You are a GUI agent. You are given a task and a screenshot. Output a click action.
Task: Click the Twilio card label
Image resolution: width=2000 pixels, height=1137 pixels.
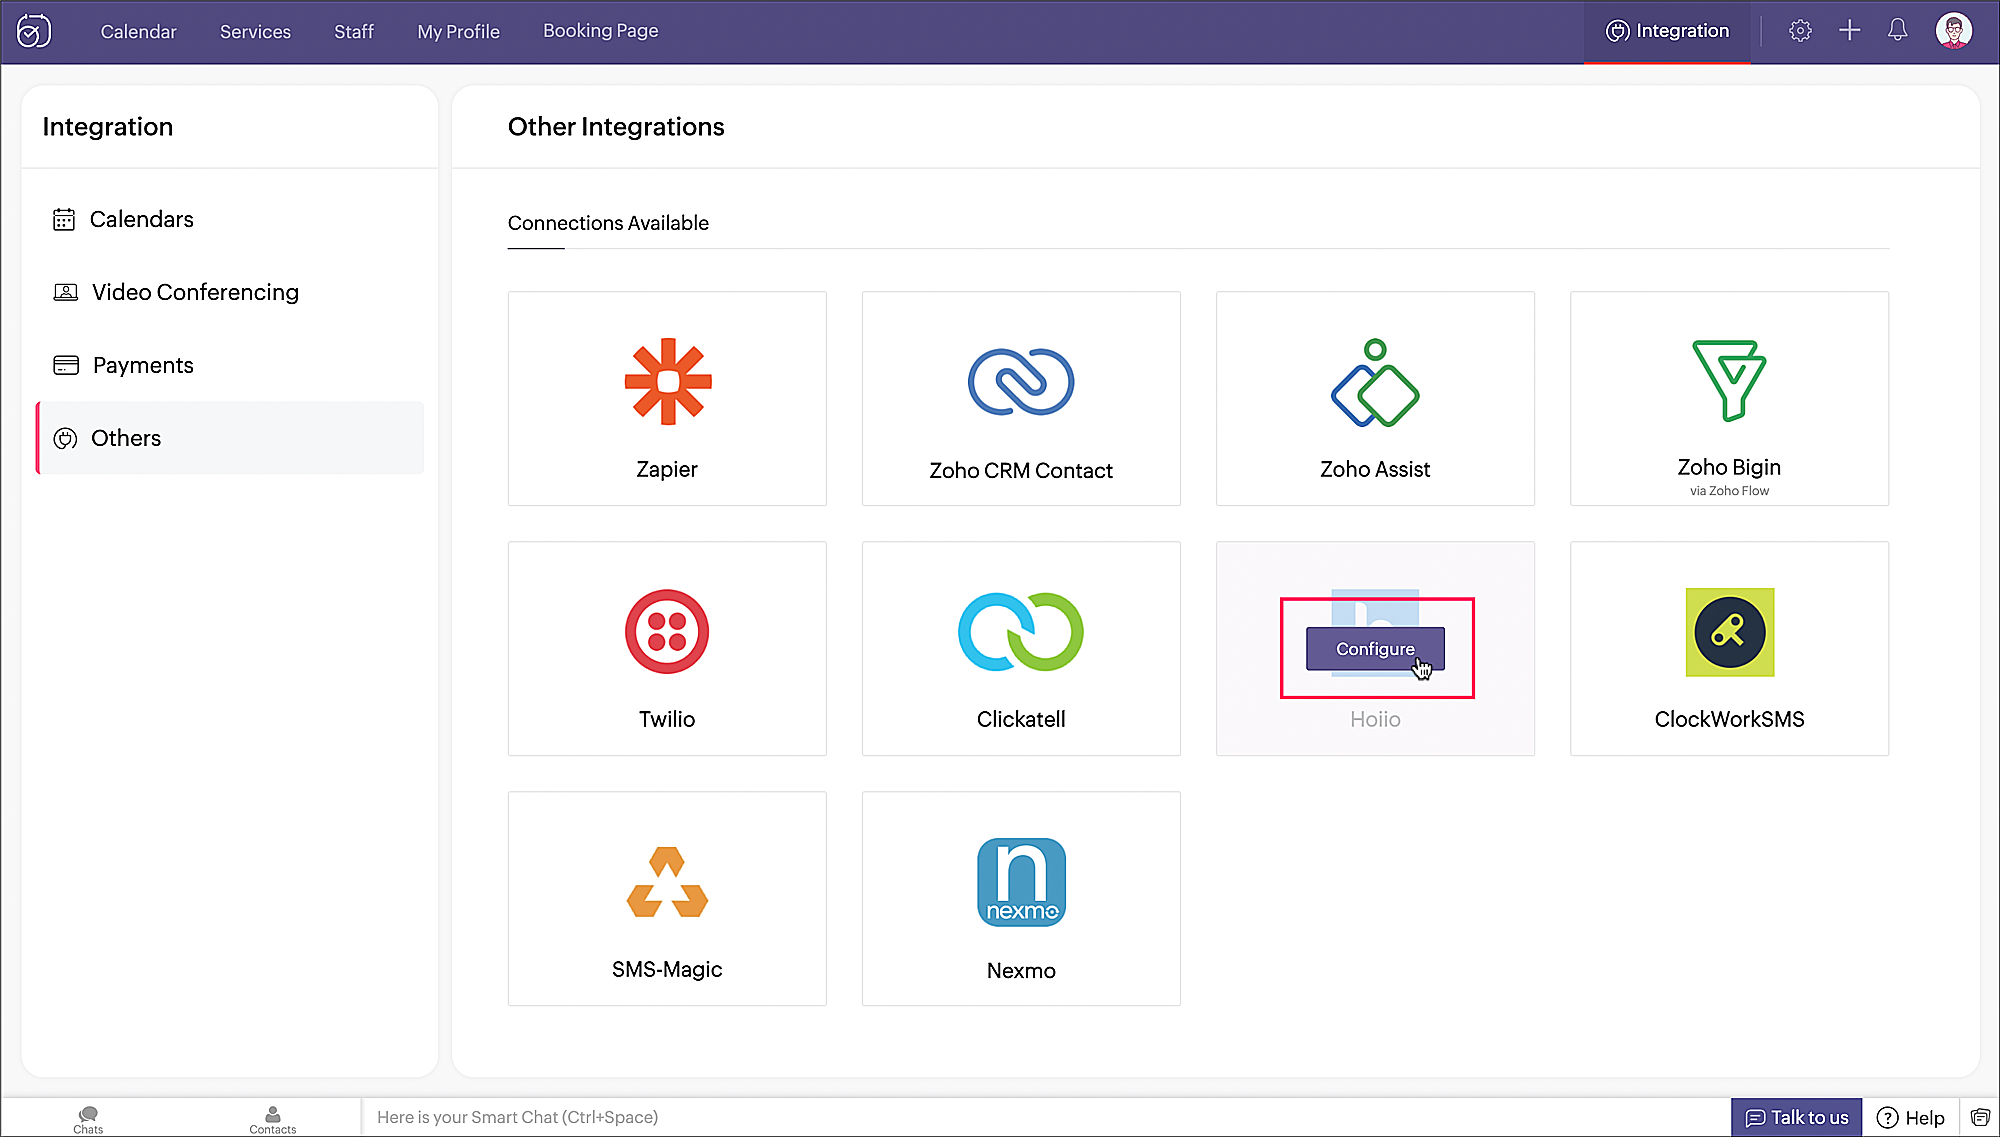667,719
